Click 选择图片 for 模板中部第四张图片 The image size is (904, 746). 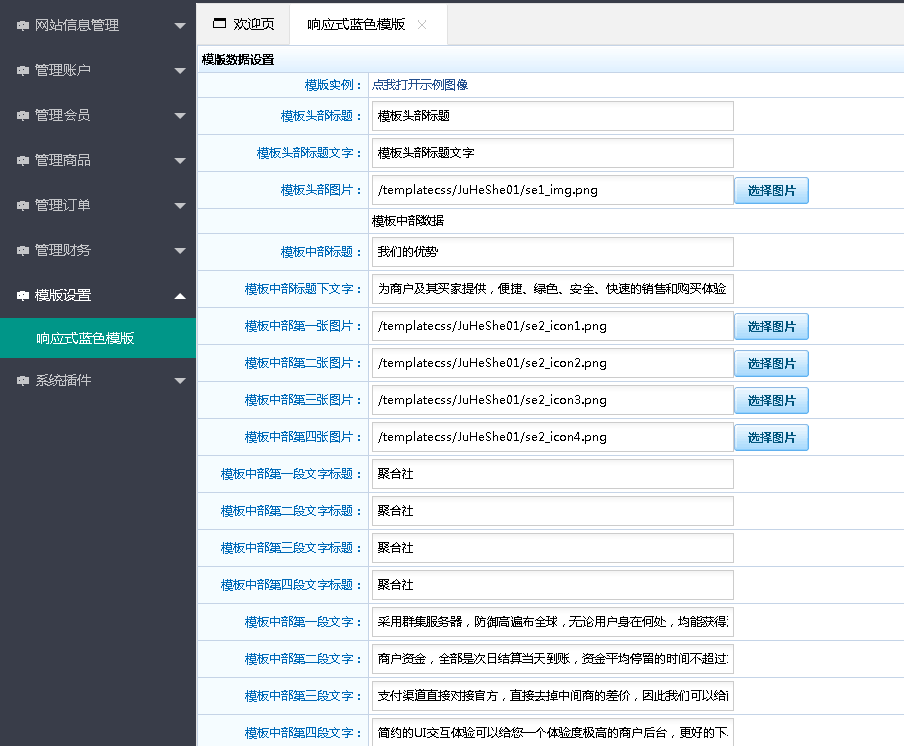[770, 437]
